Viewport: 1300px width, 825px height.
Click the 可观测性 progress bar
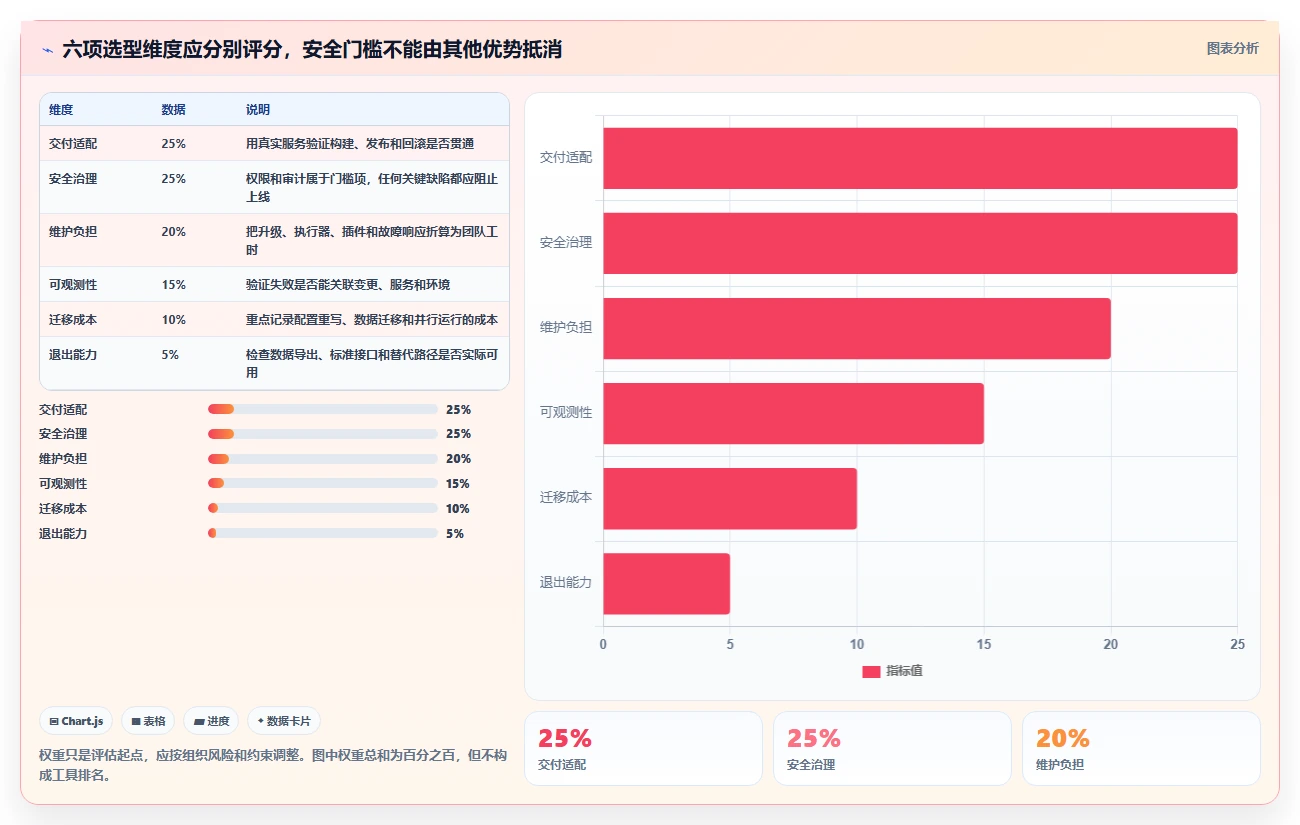point(323,484)
